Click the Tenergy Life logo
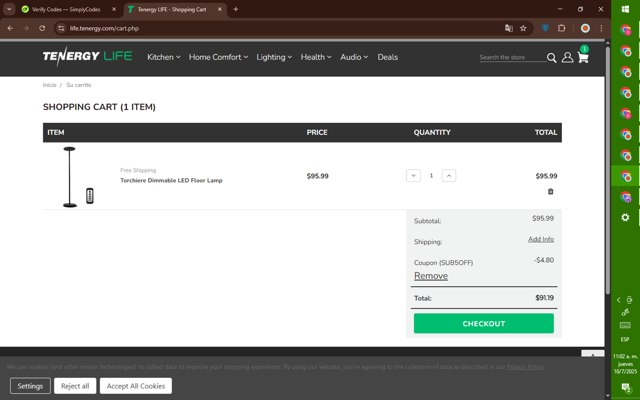The image size is (640, 400). click(x=87, y=56)
